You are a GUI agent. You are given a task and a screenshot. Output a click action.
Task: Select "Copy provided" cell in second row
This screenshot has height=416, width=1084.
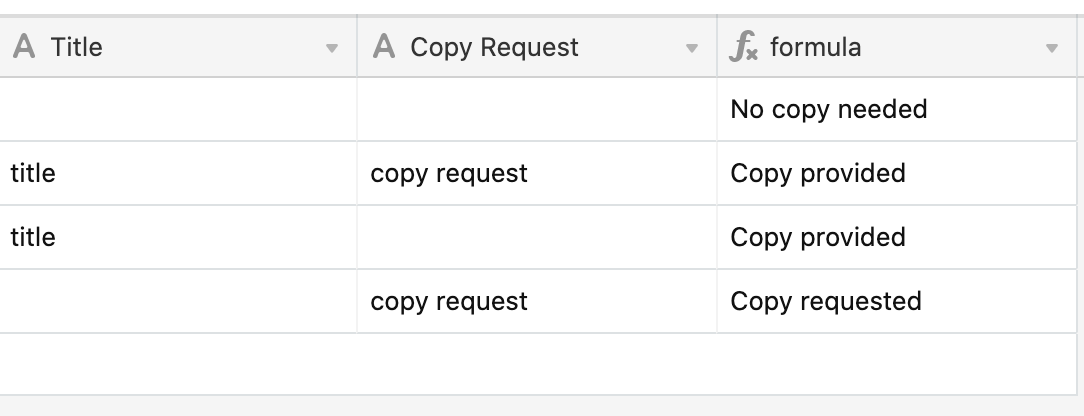click(897, 173)
